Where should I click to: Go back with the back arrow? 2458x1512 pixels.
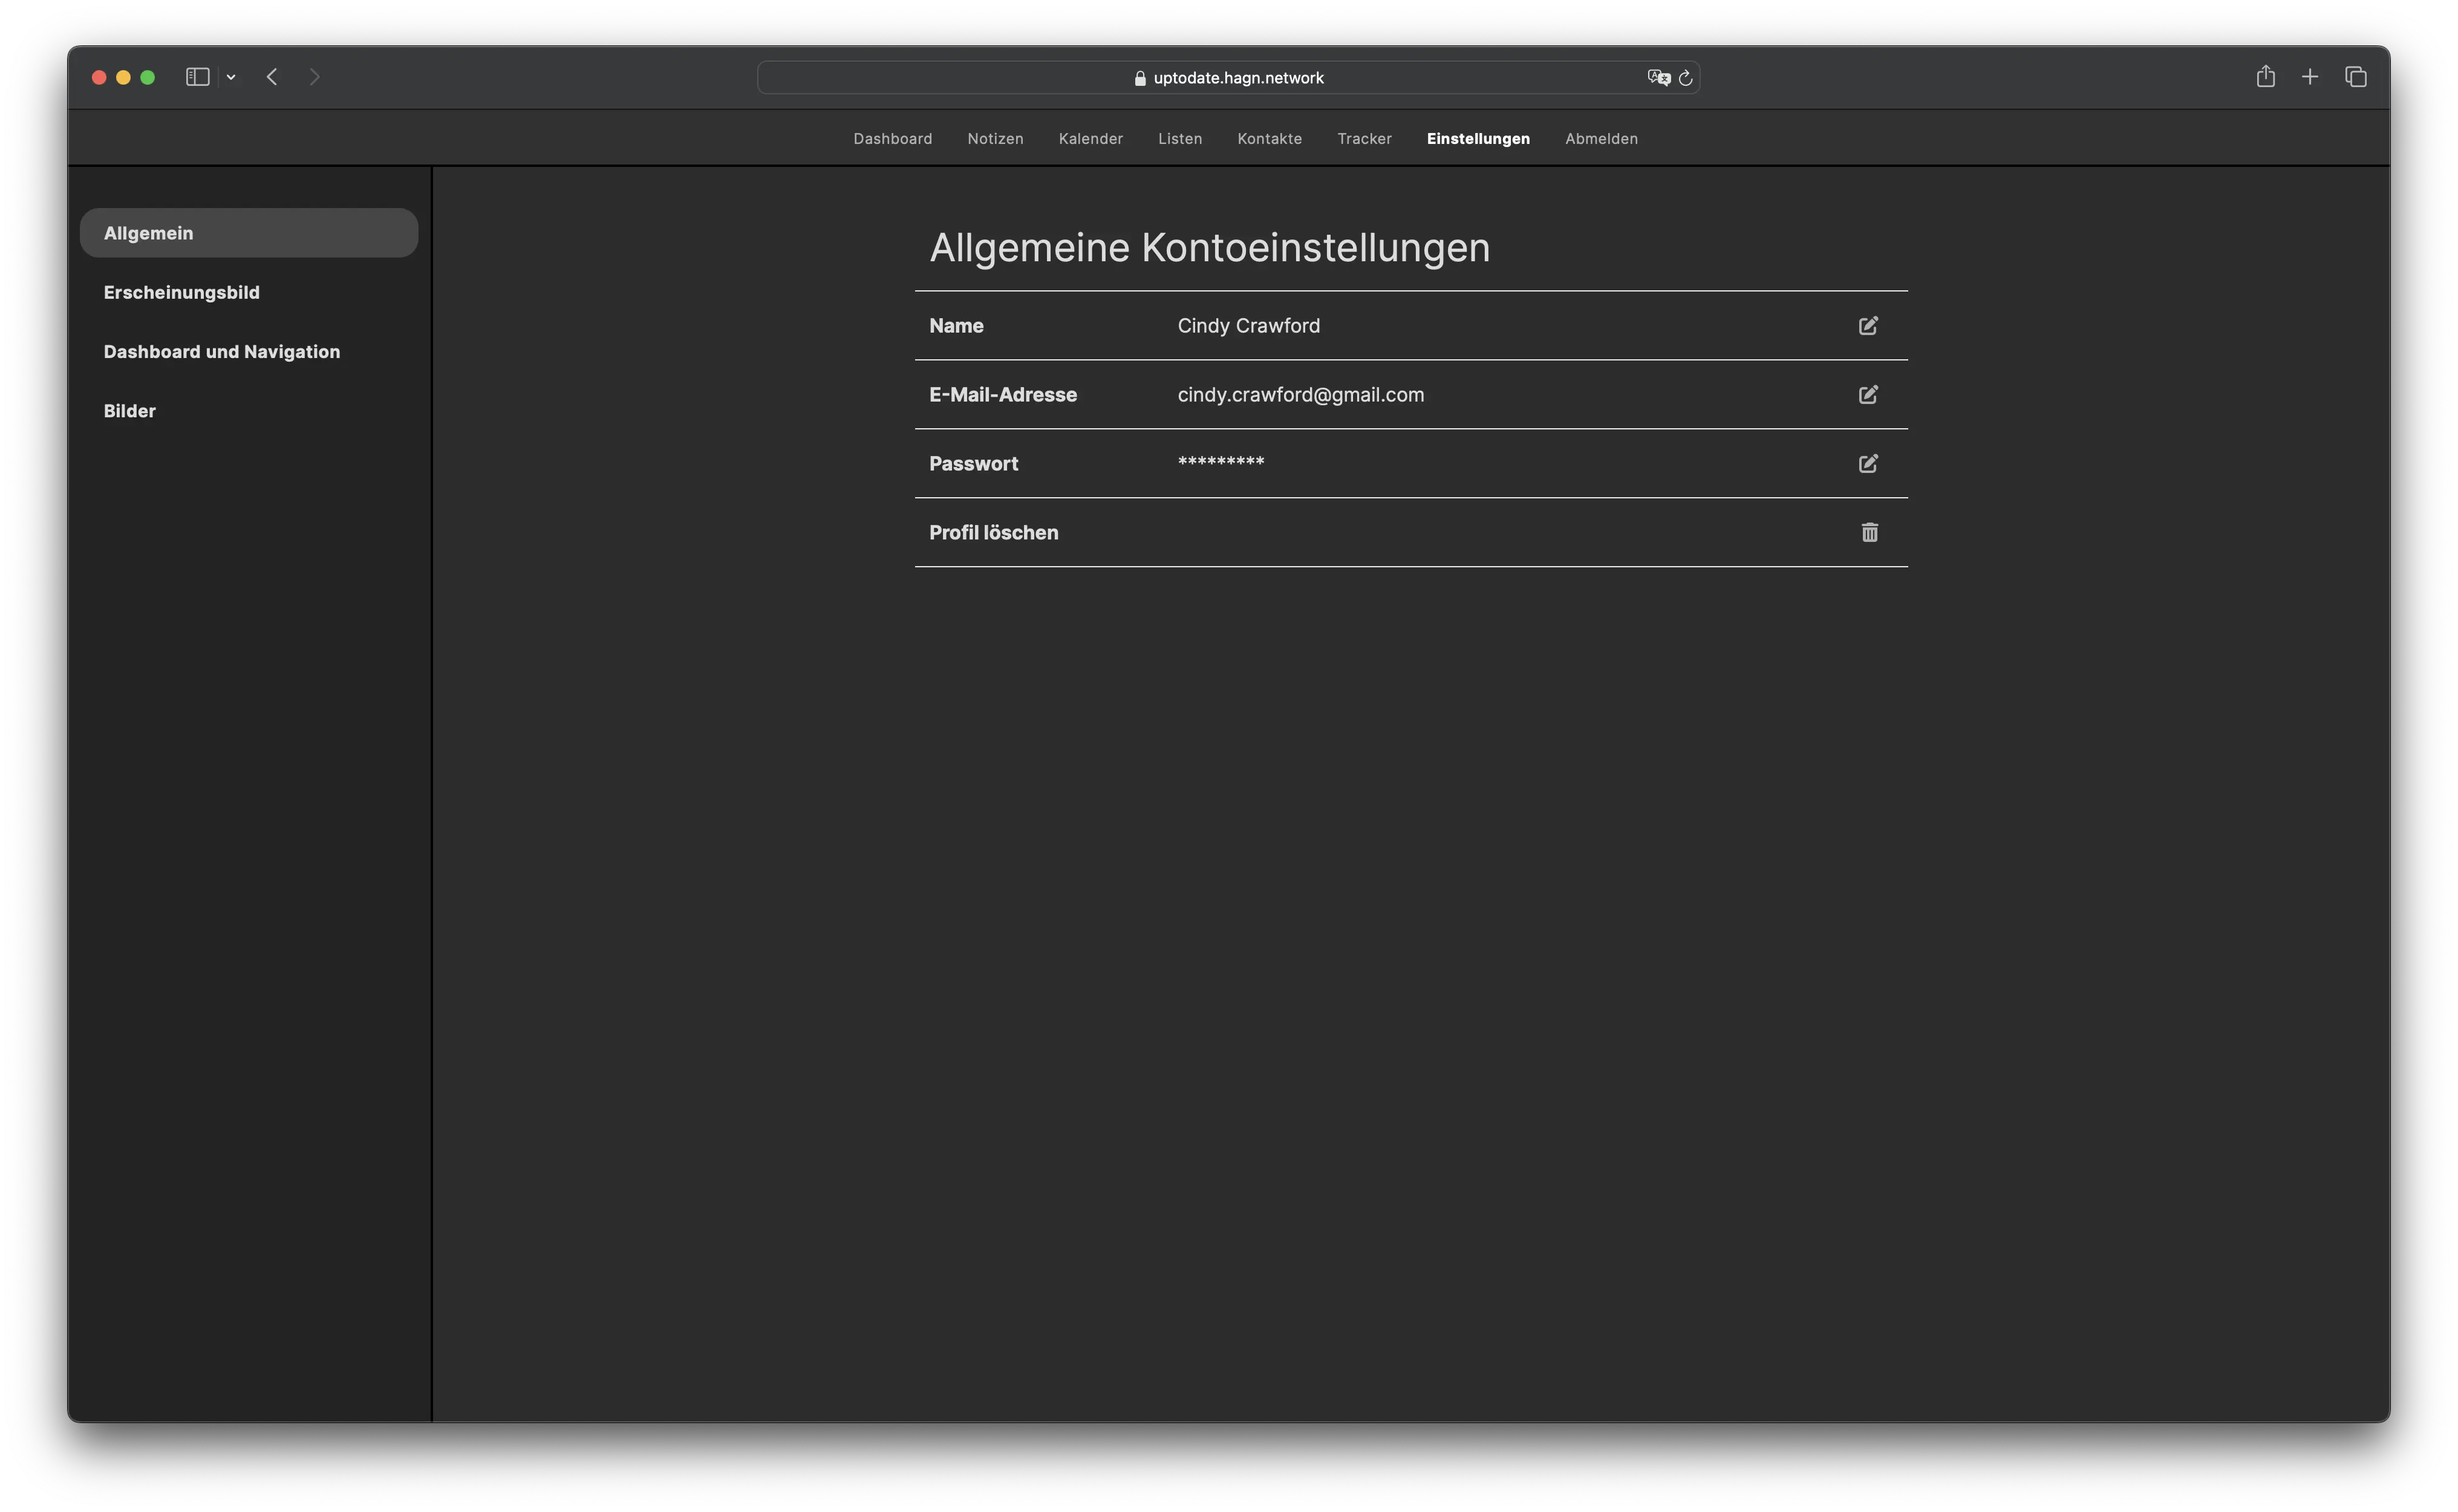tap(272, 77)
